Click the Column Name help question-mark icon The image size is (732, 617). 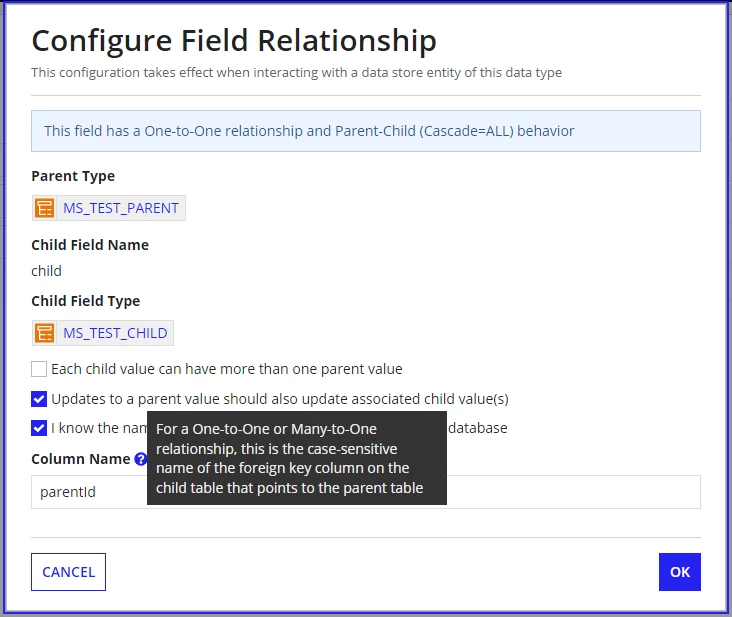click(141, 459)
